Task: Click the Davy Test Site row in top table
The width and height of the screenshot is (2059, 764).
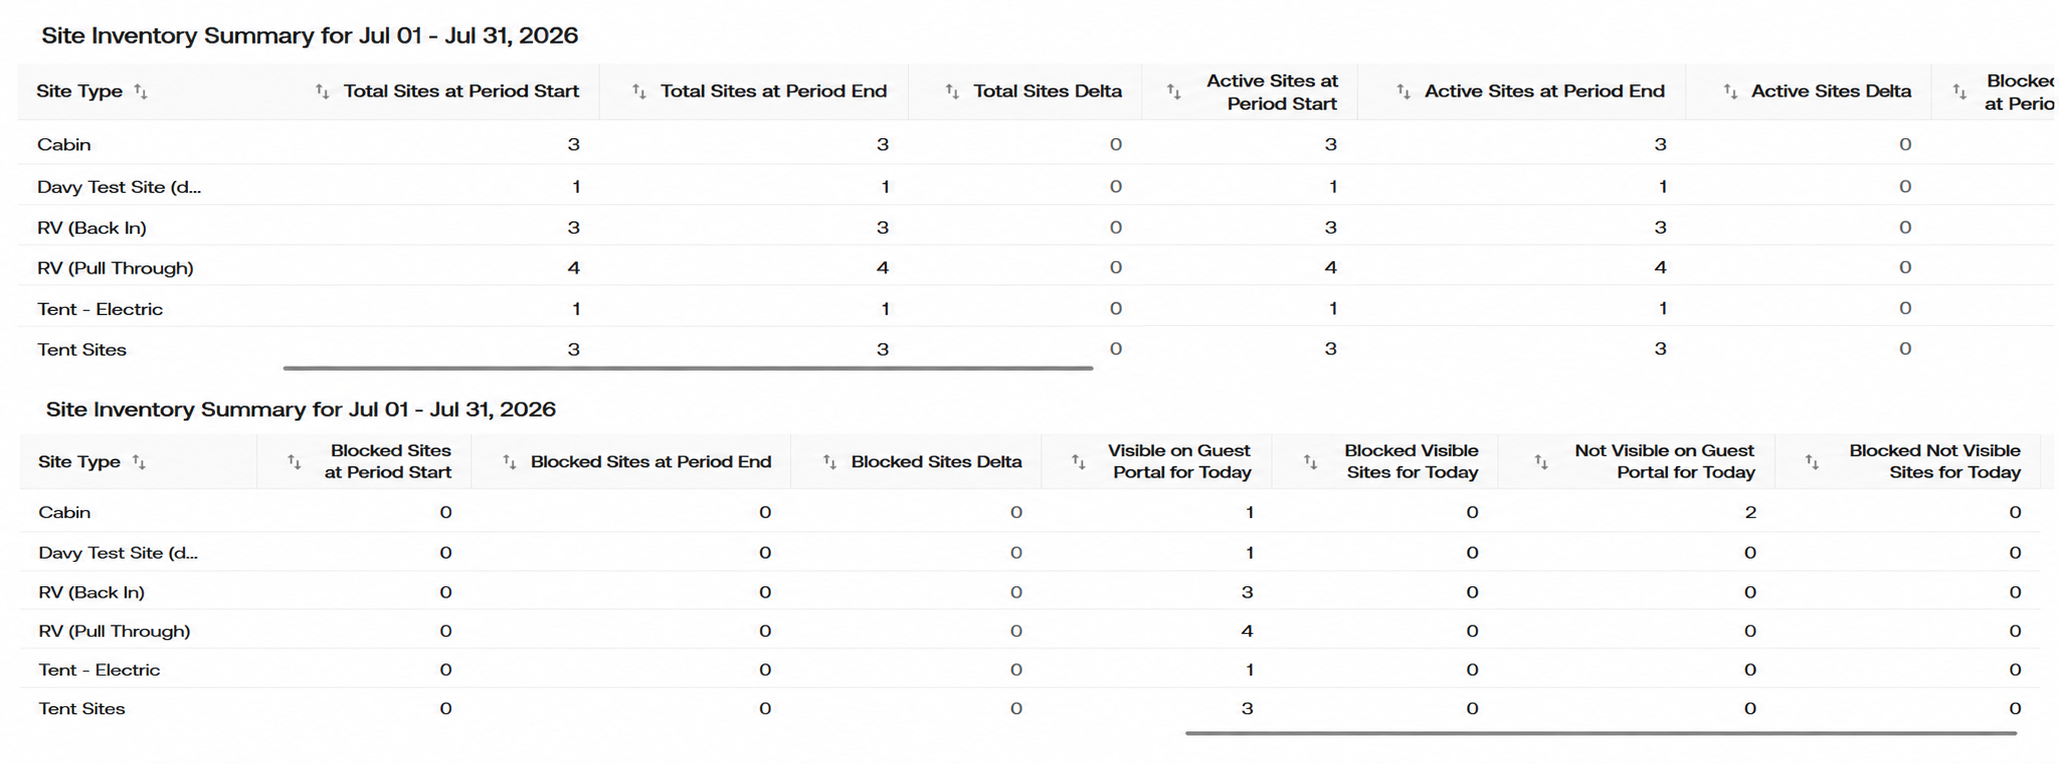Action: (1036, 186)
